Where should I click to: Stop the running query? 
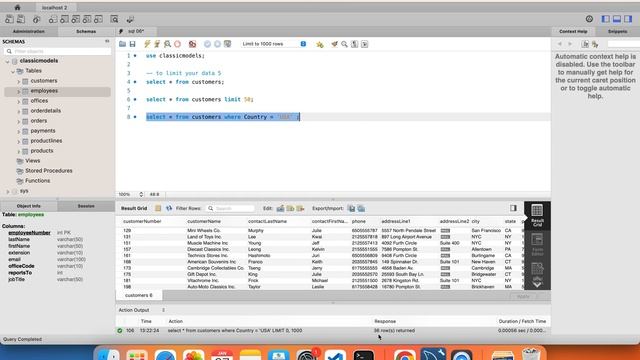tap(178, 44)
